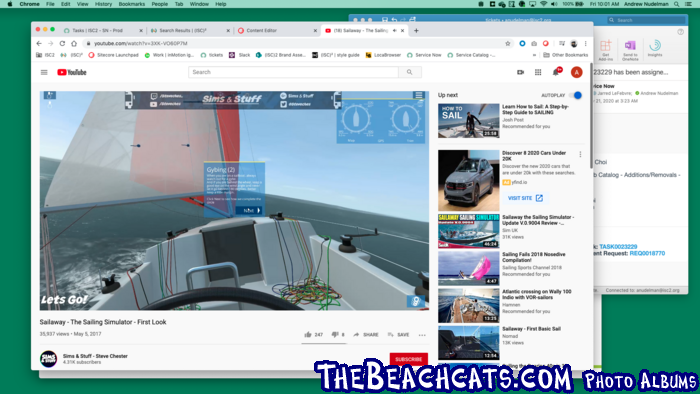Open the YouTube hamburger guide menu
Viewport: 700px width, 394px height.
(44, 72)
